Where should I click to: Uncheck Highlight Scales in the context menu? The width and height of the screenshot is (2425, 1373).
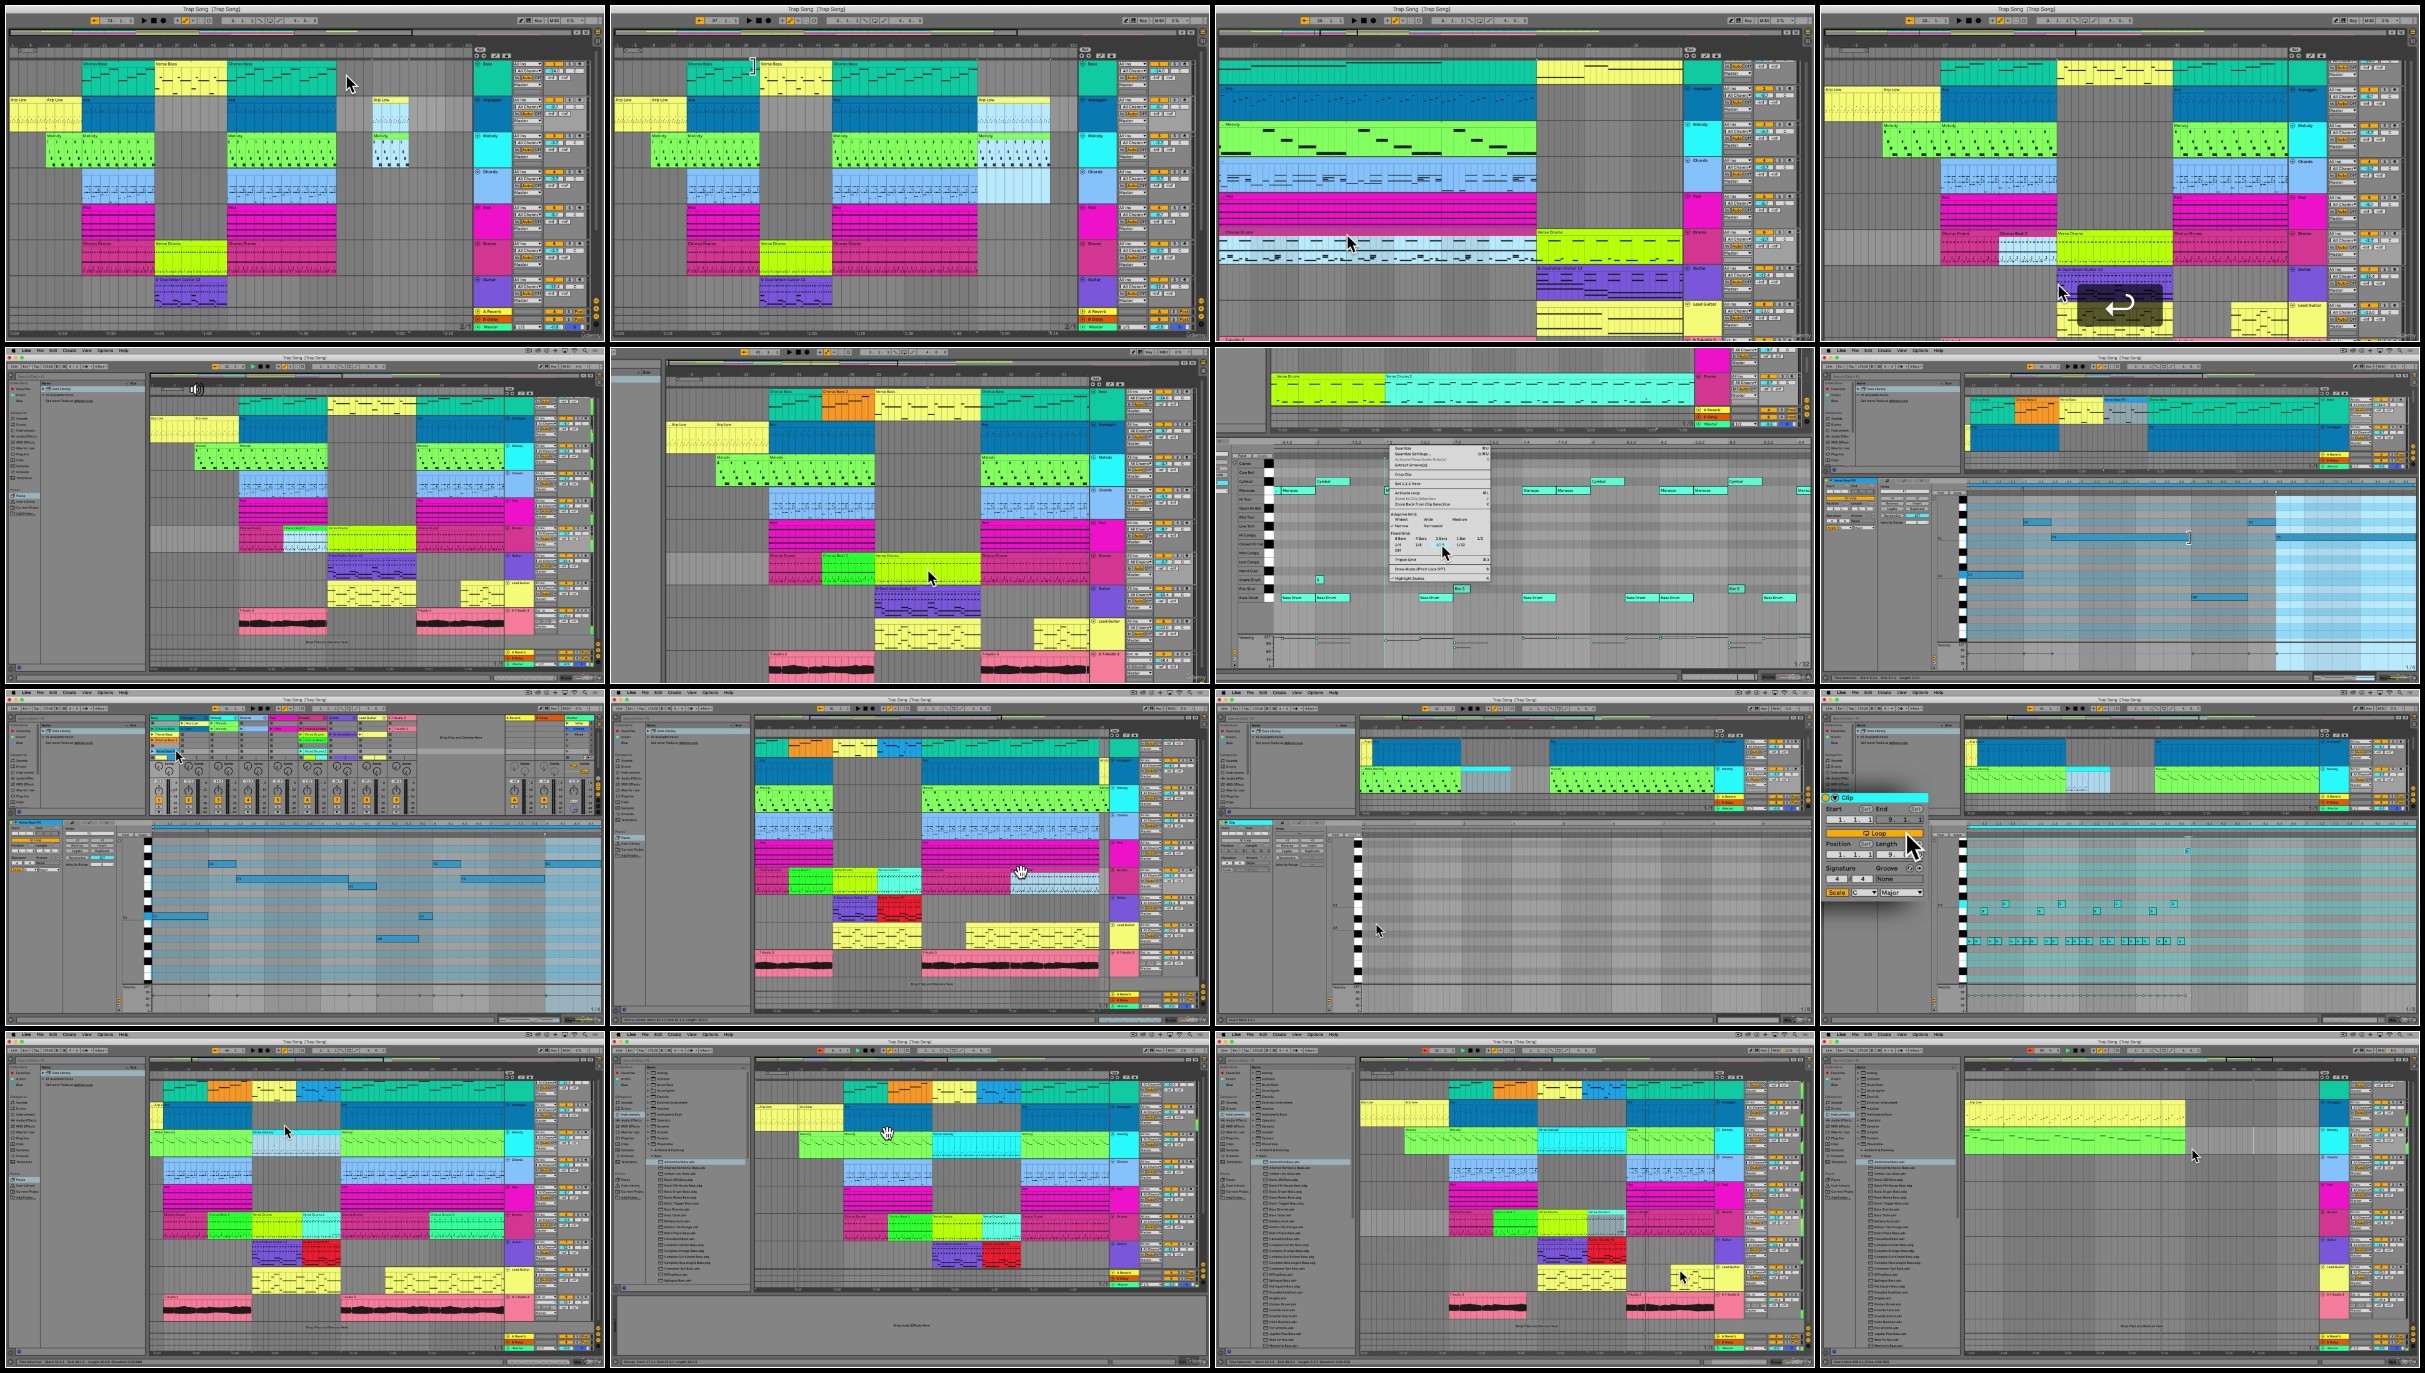tap(1410, 578)
